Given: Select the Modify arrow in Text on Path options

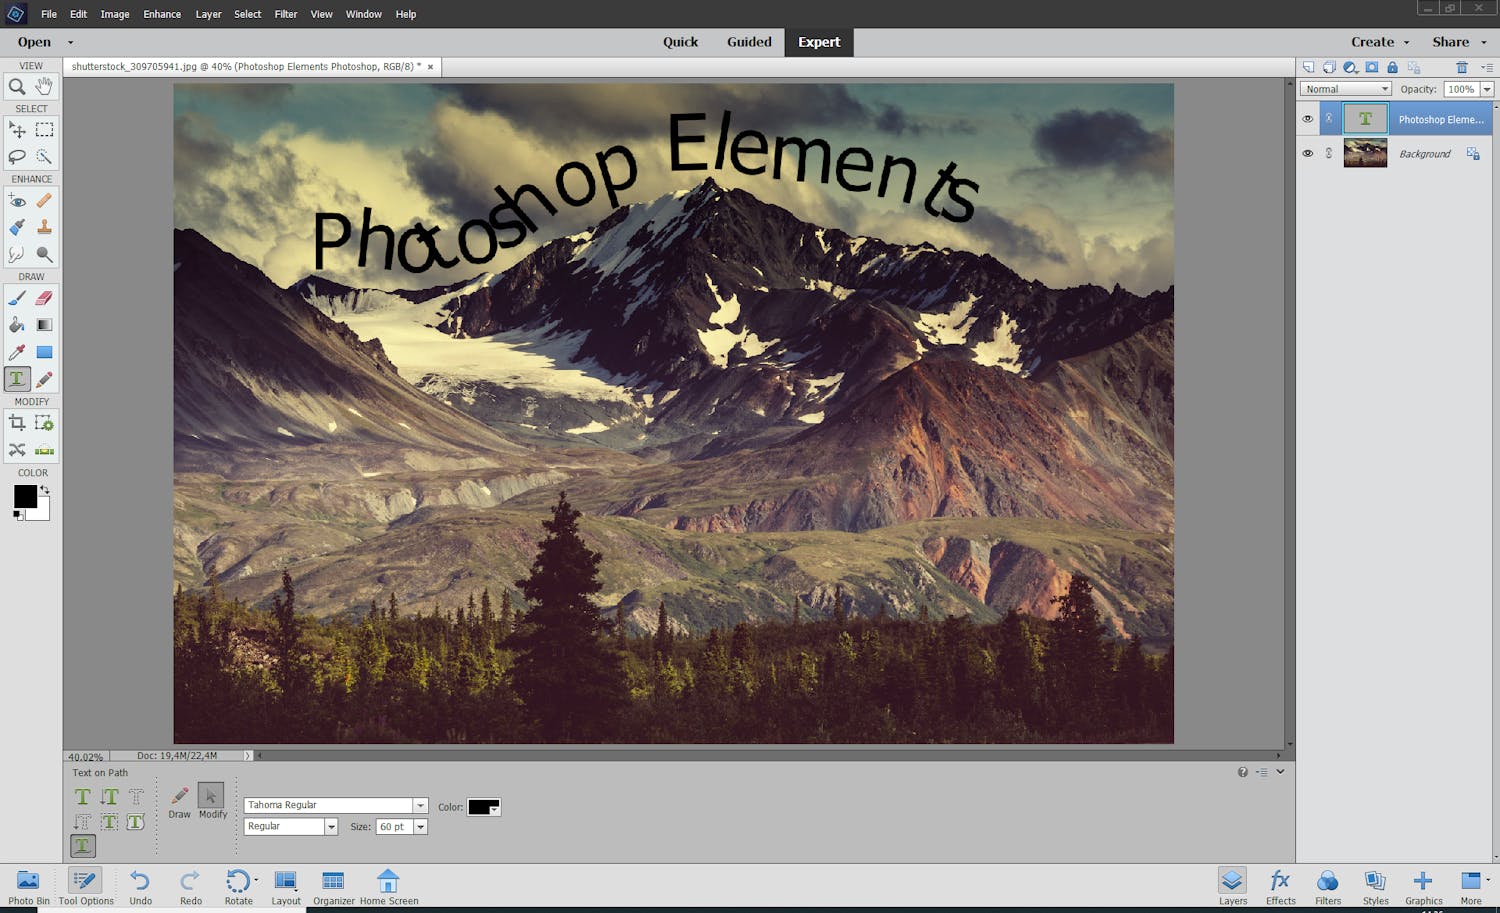Looking at the screenshot, I should pyautogui.click(x=211, y=797).
